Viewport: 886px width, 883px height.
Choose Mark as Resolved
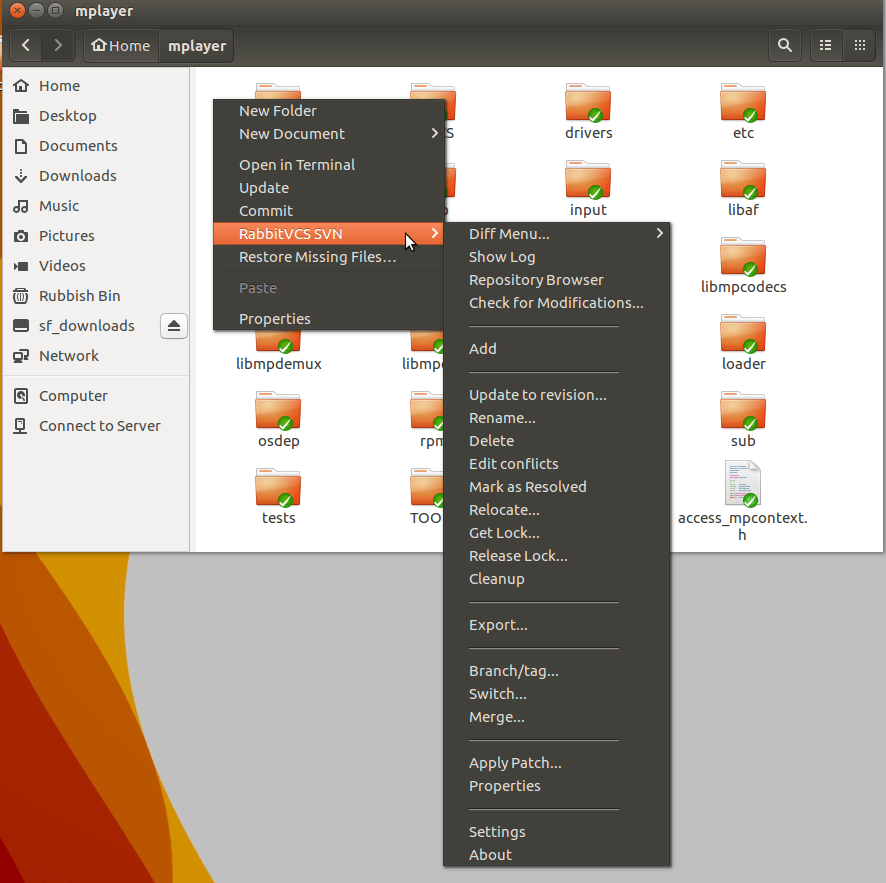[557, 487]
